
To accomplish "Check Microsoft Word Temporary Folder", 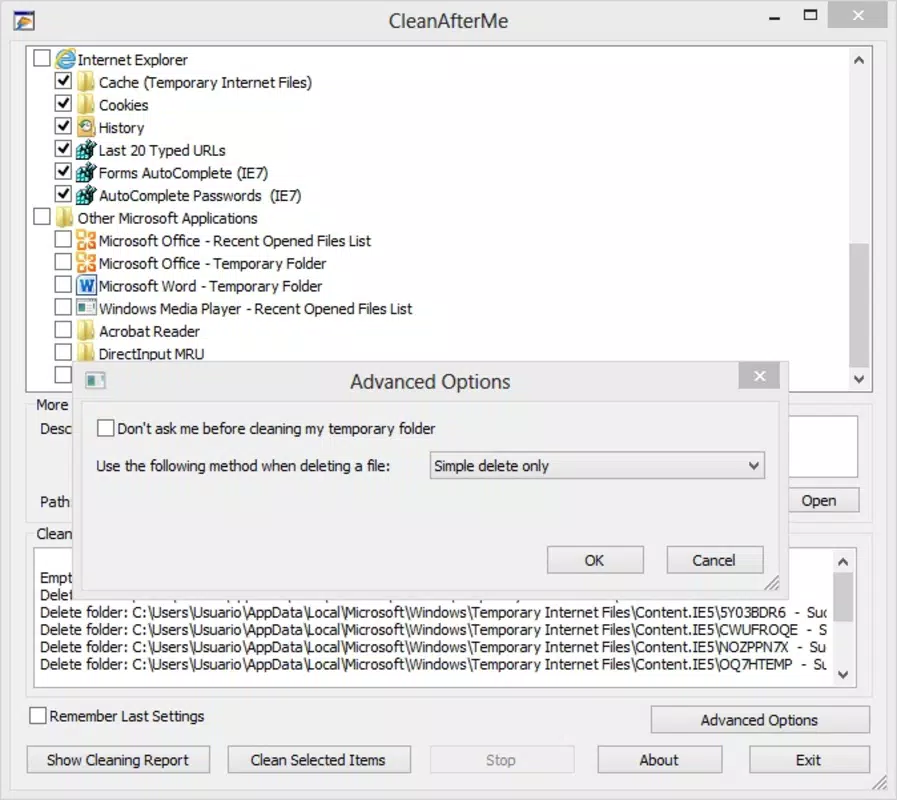I will [63, 284].
